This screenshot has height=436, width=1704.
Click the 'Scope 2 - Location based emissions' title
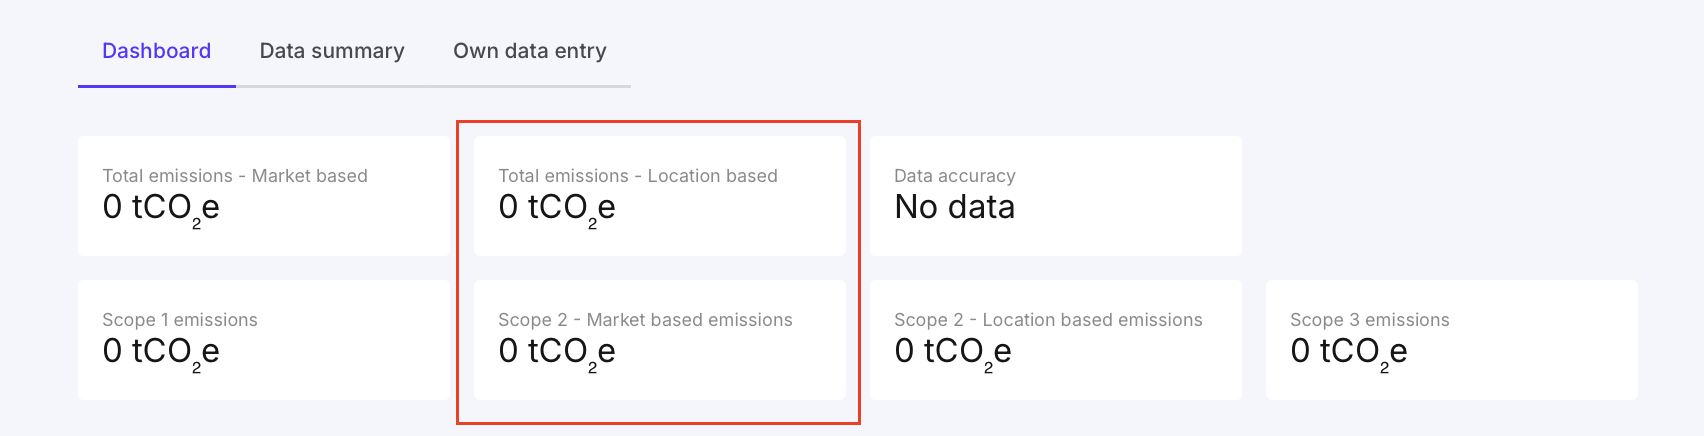tap(1048, 320)
